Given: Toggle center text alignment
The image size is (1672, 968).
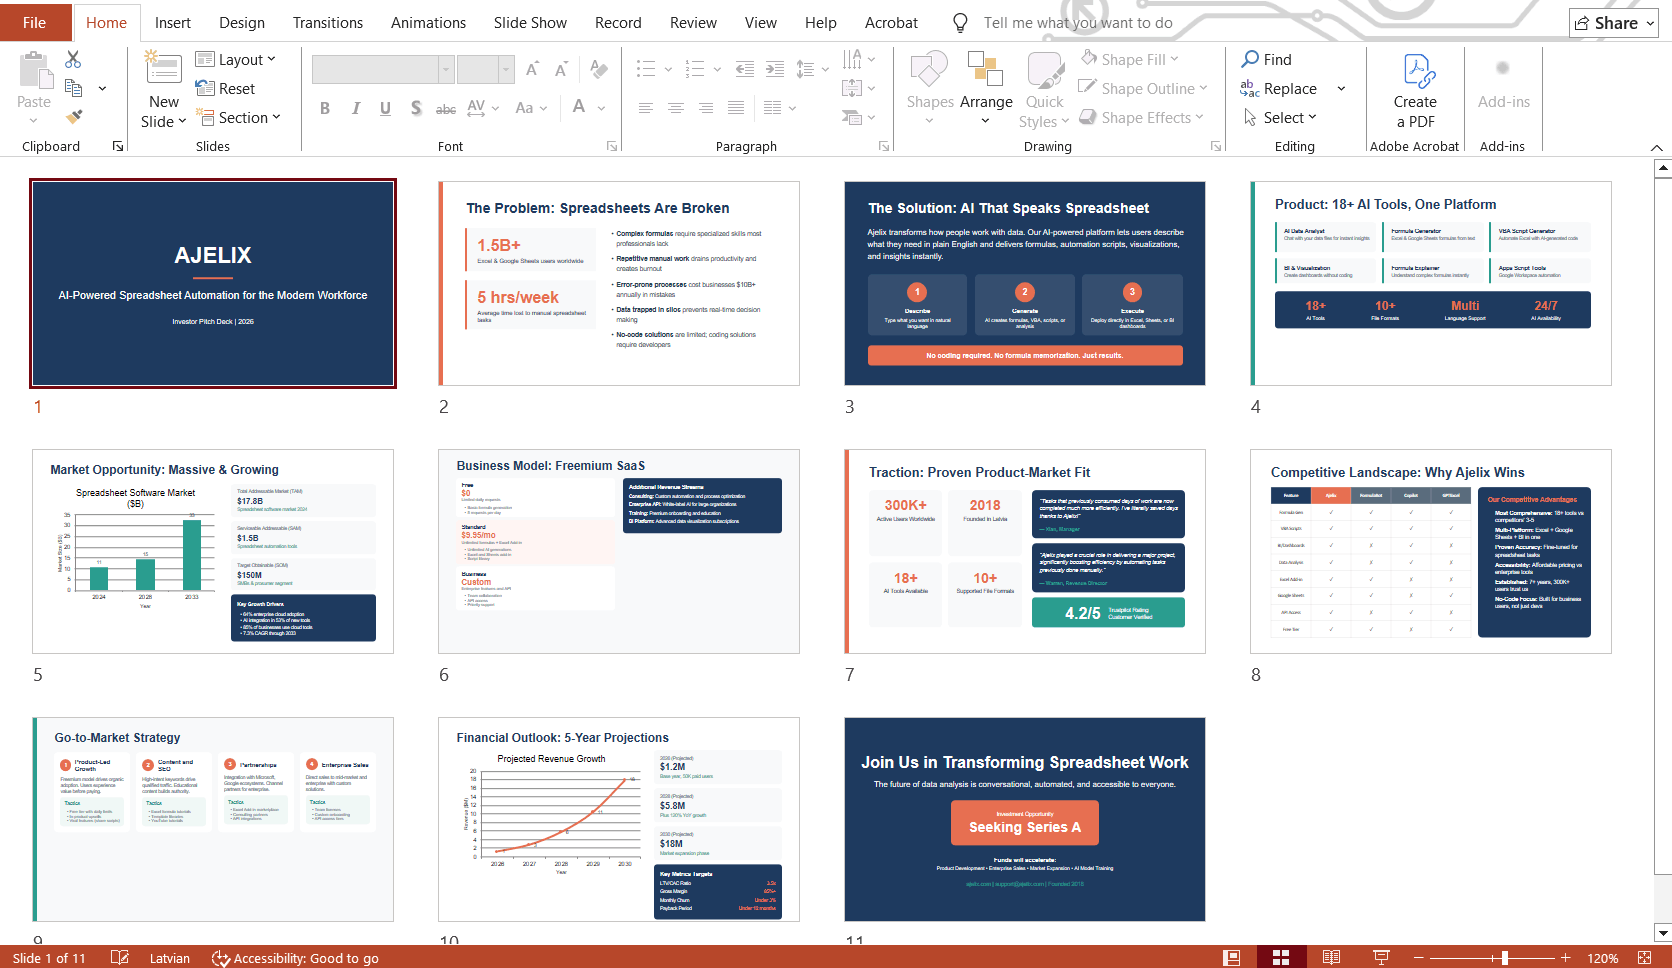Looking at the screenshot, I should (x=676, y=109).
